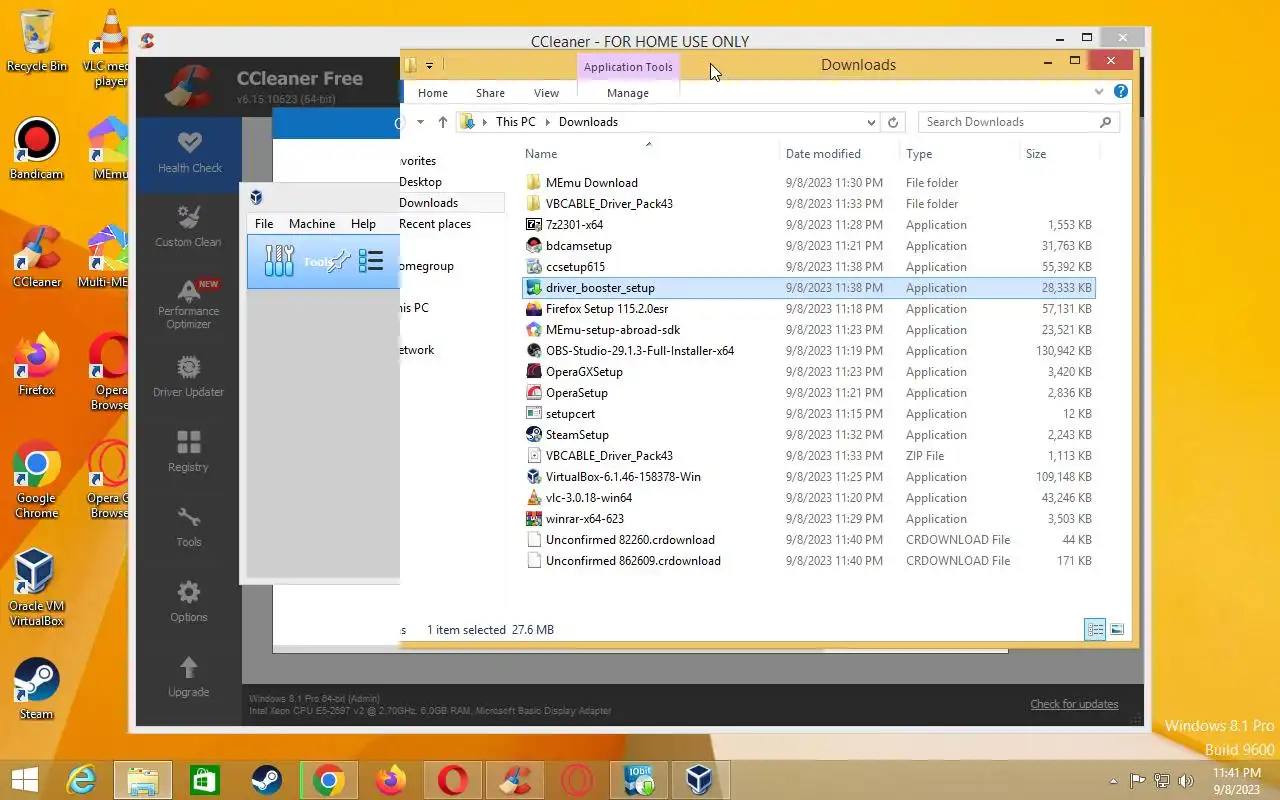
Task: Click Check for updates link in CCleaner
Action: tap(1074, 704)
